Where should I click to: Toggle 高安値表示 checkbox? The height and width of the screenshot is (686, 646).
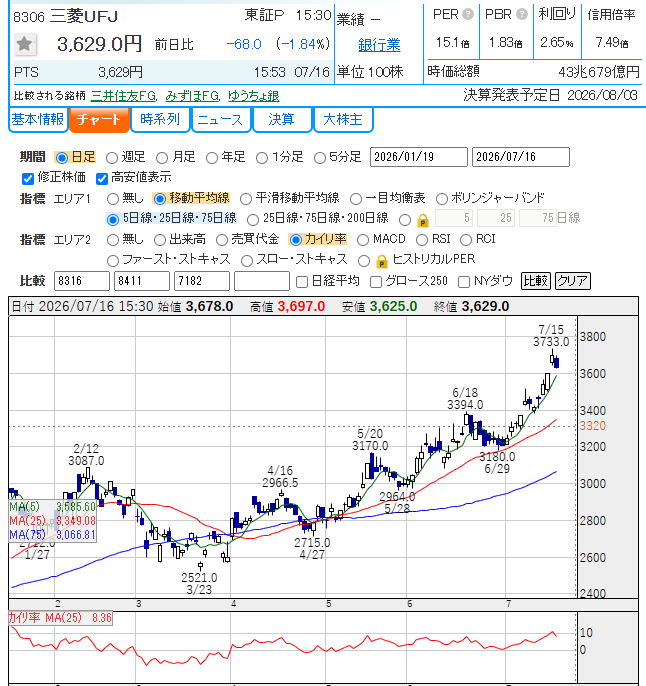102,178
